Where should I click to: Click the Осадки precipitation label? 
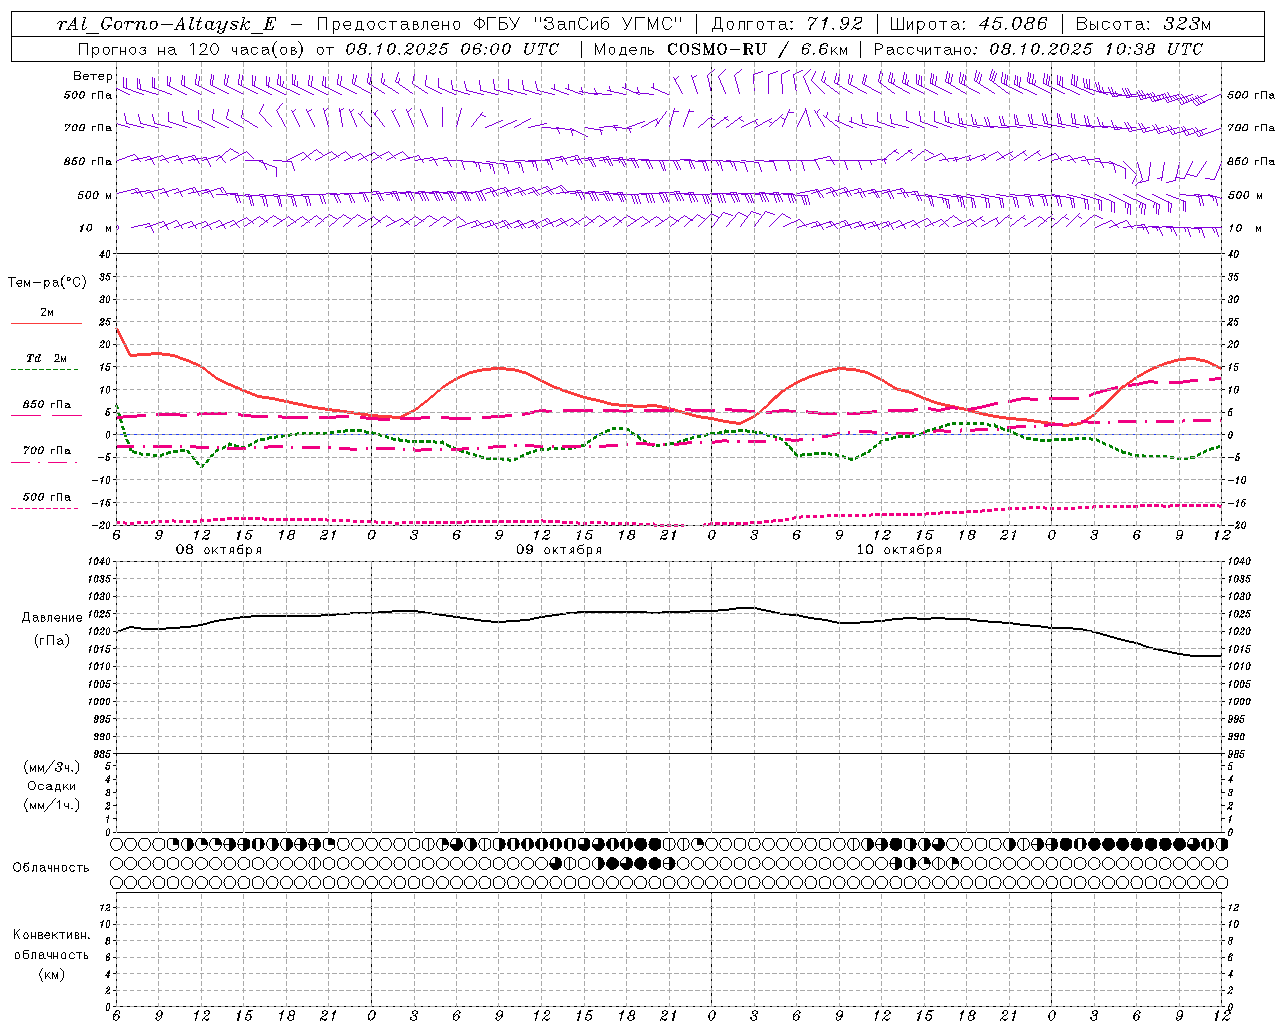[52, 786]
